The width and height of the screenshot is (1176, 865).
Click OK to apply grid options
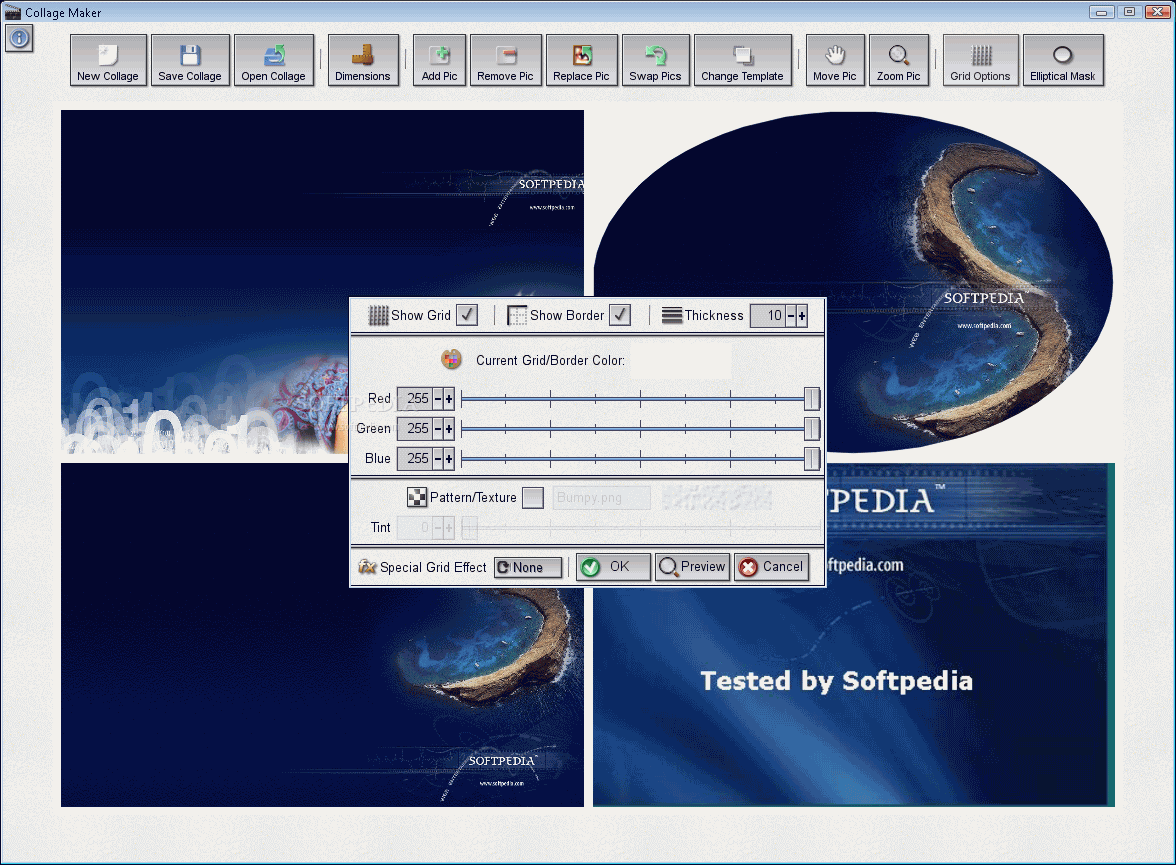tap(613, 566)
